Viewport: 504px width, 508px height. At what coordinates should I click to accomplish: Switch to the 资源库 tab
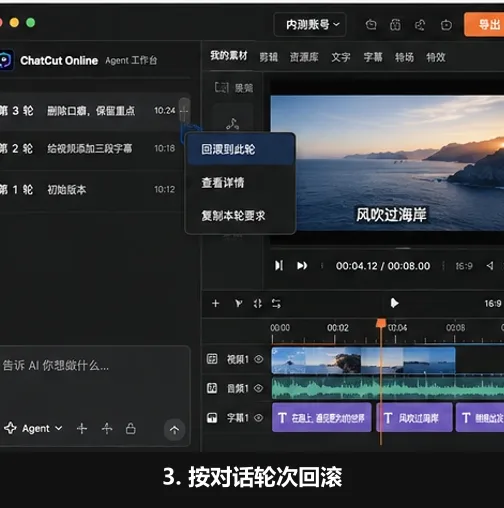tap(304, 57)
